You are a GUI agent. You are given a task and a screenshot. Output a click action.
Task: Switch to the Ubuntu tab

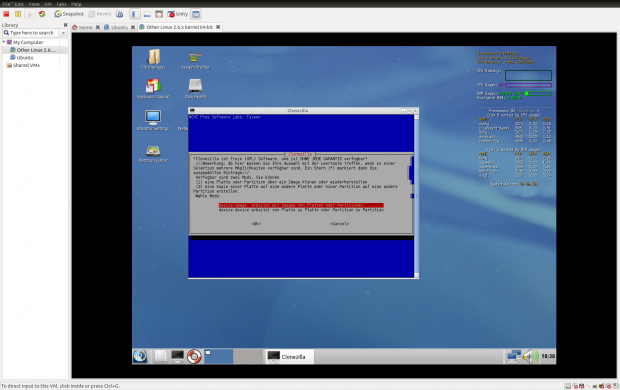tap(116, 27)
